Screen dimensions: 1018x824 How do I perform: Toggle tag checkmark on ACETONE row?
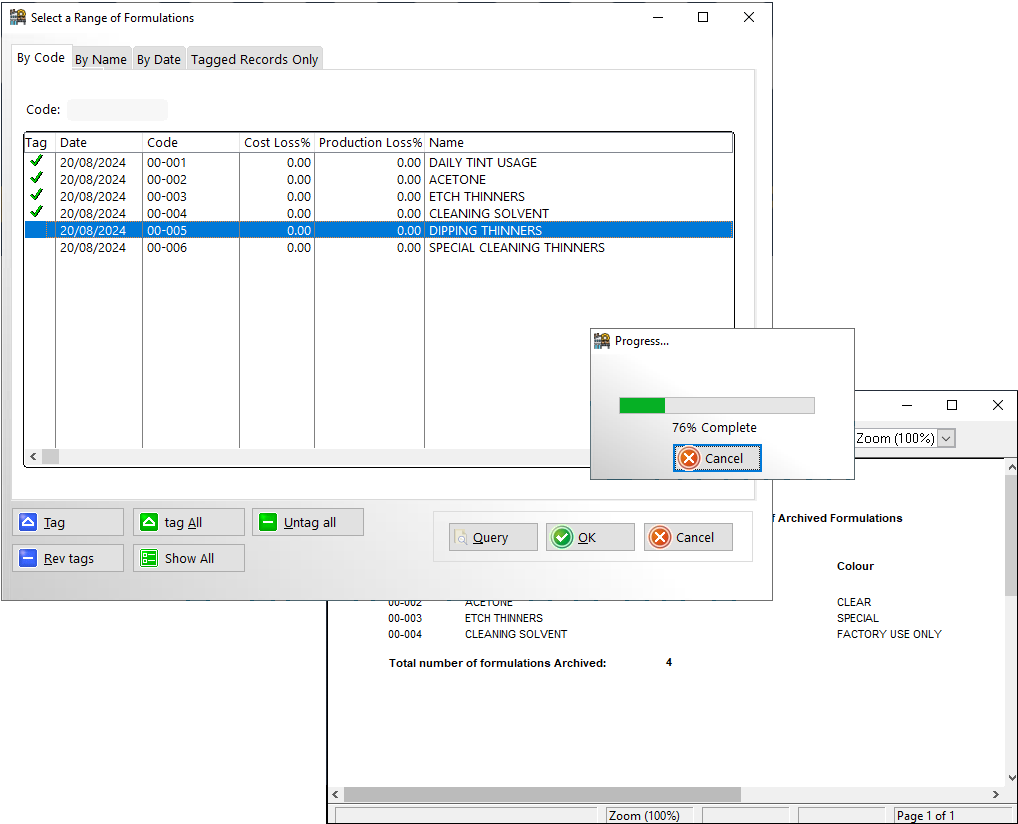(x=37, y=178)
